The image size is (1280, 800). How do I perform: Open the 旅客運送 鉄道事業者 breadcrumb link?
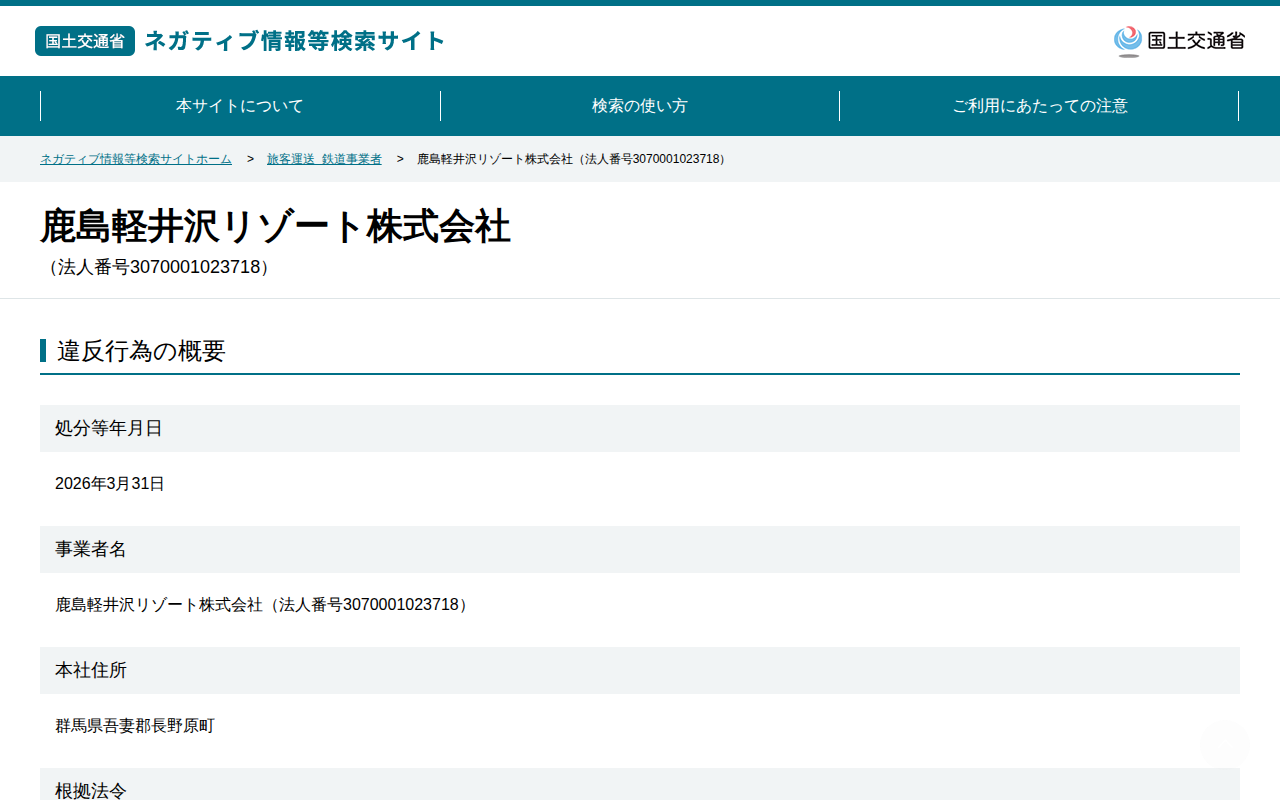coord(324,159)
